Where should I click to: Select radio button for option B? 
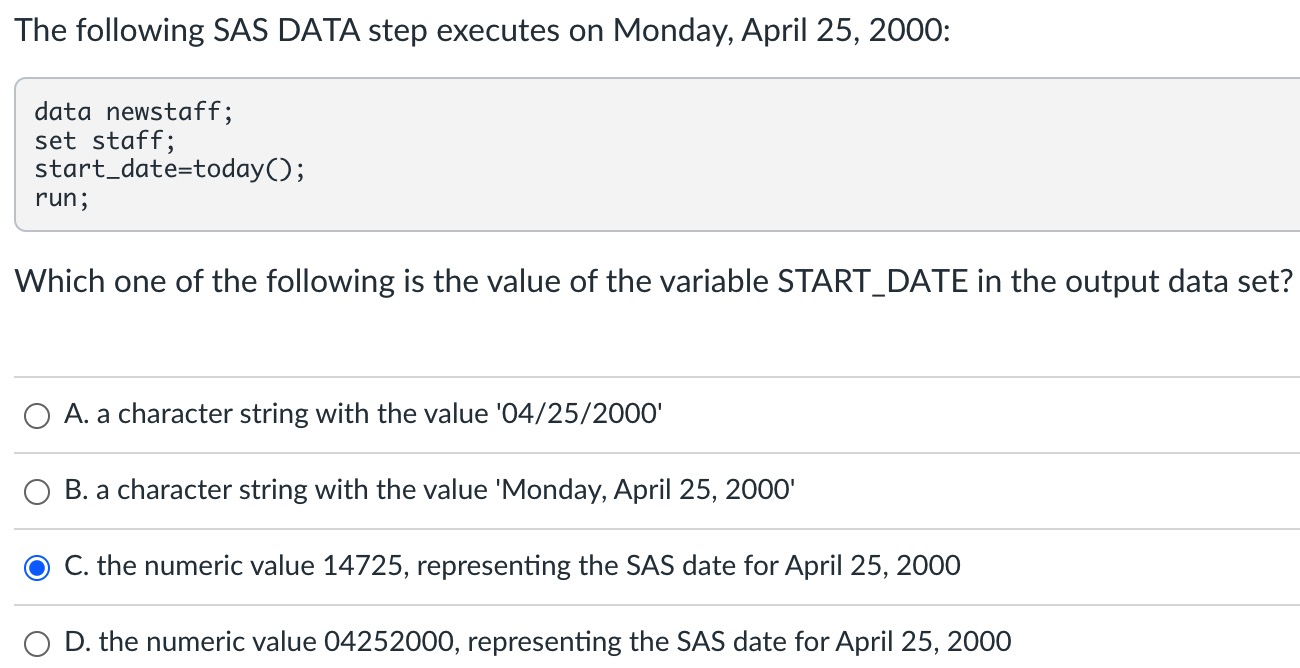(37, 492)
